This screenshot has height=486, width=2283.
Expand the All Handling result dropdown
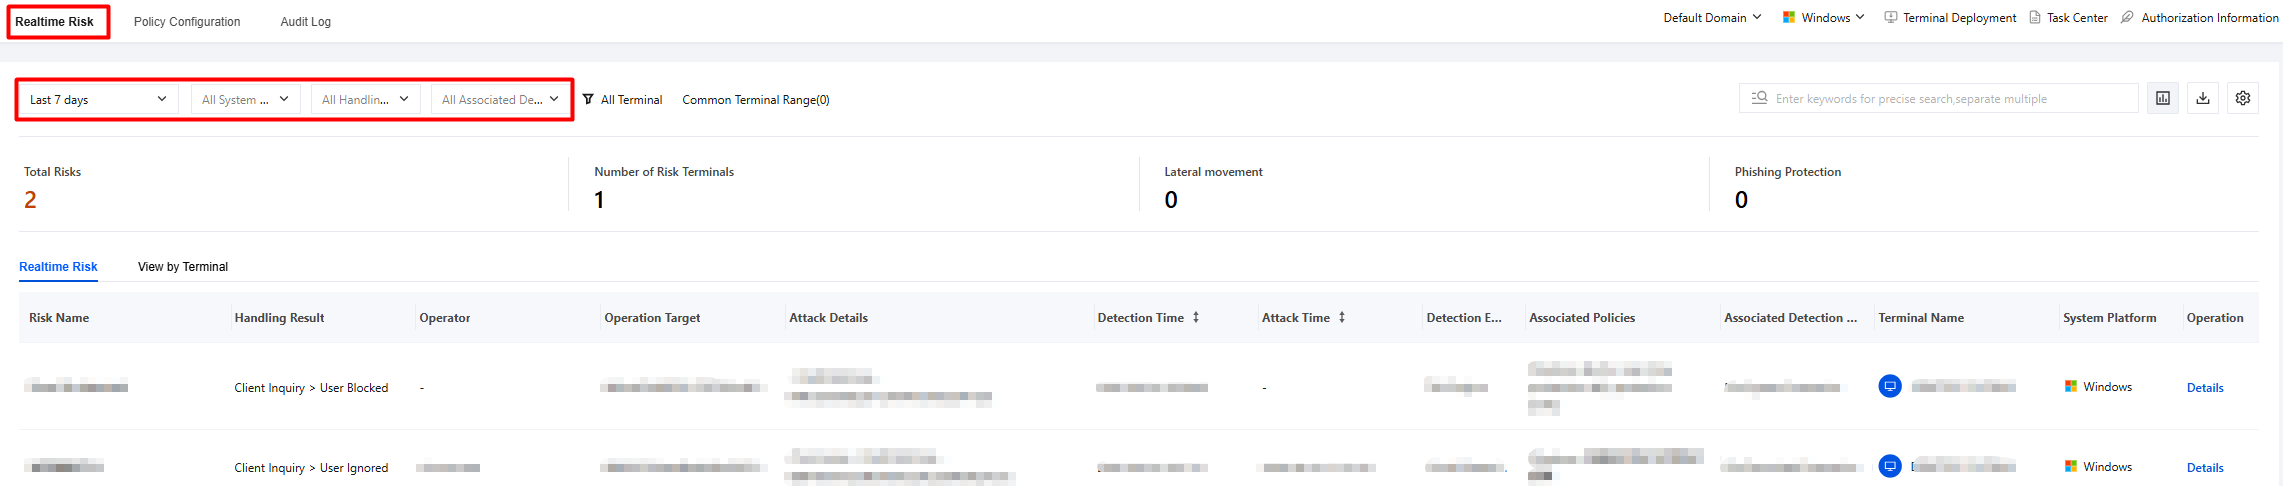point(366,99)
